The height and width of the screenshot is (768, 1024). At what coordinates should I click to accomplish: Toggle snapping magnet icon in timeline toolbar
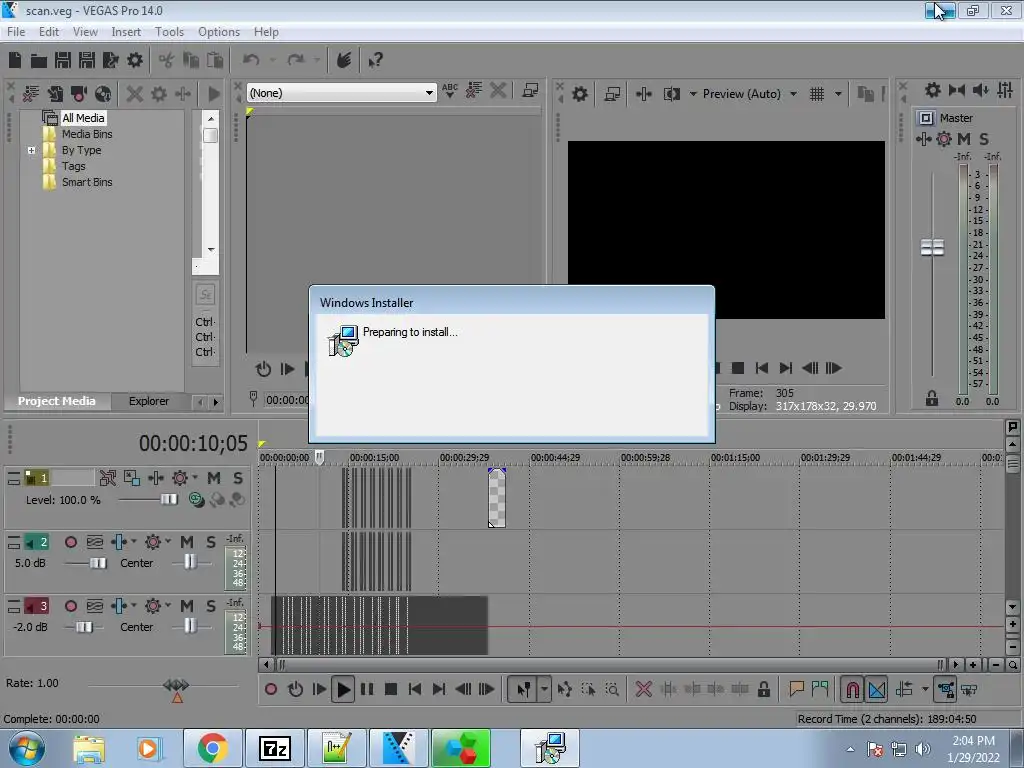pyautogui.click(x=852, y=689)
